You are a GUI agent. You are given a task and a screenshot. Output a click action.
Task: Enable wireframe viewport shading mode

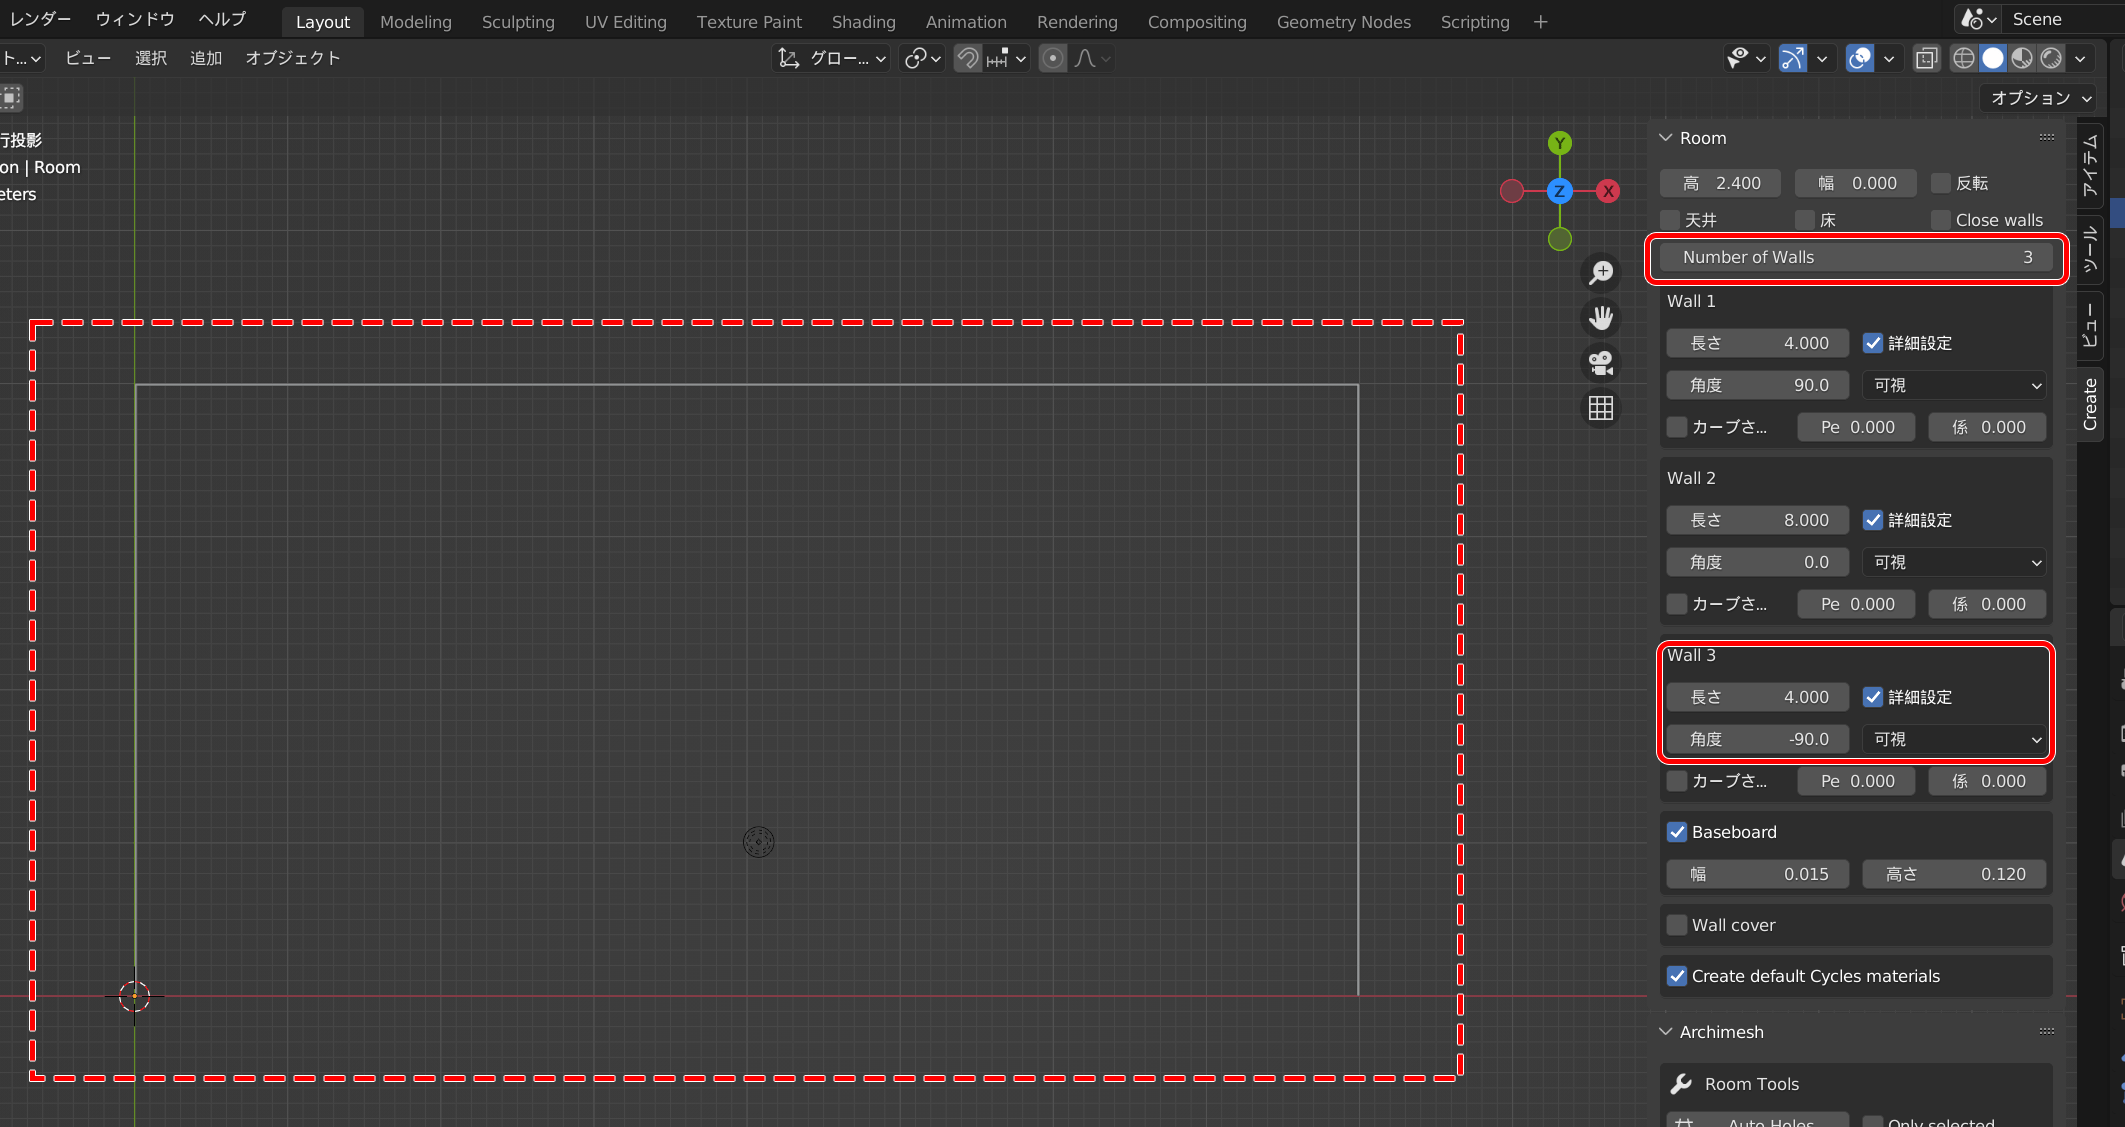click(x=1963, y=59)
